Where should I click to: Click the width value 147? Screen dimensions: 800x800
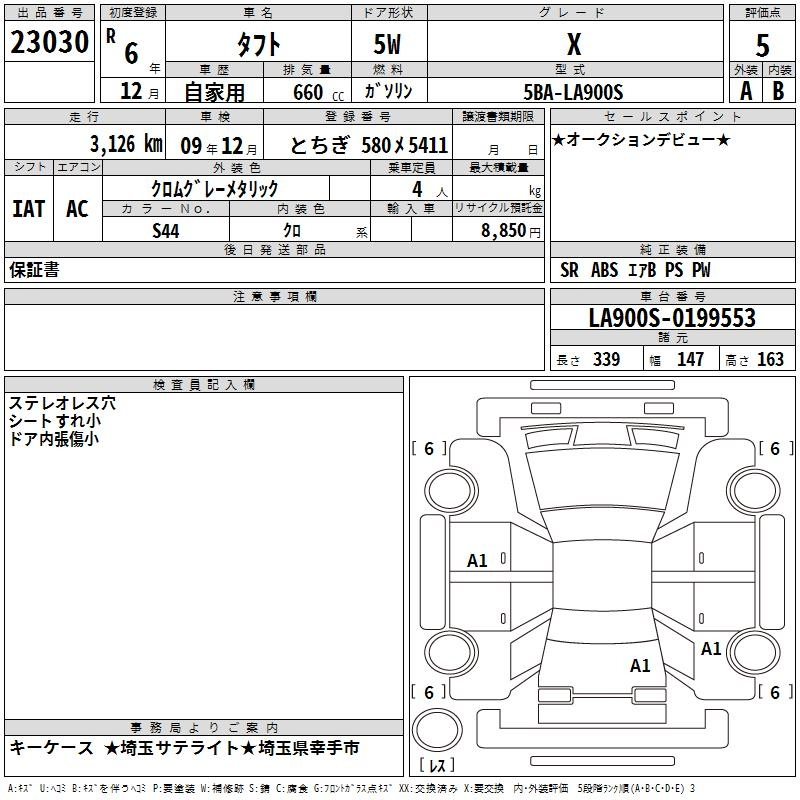tap(690, 359)
